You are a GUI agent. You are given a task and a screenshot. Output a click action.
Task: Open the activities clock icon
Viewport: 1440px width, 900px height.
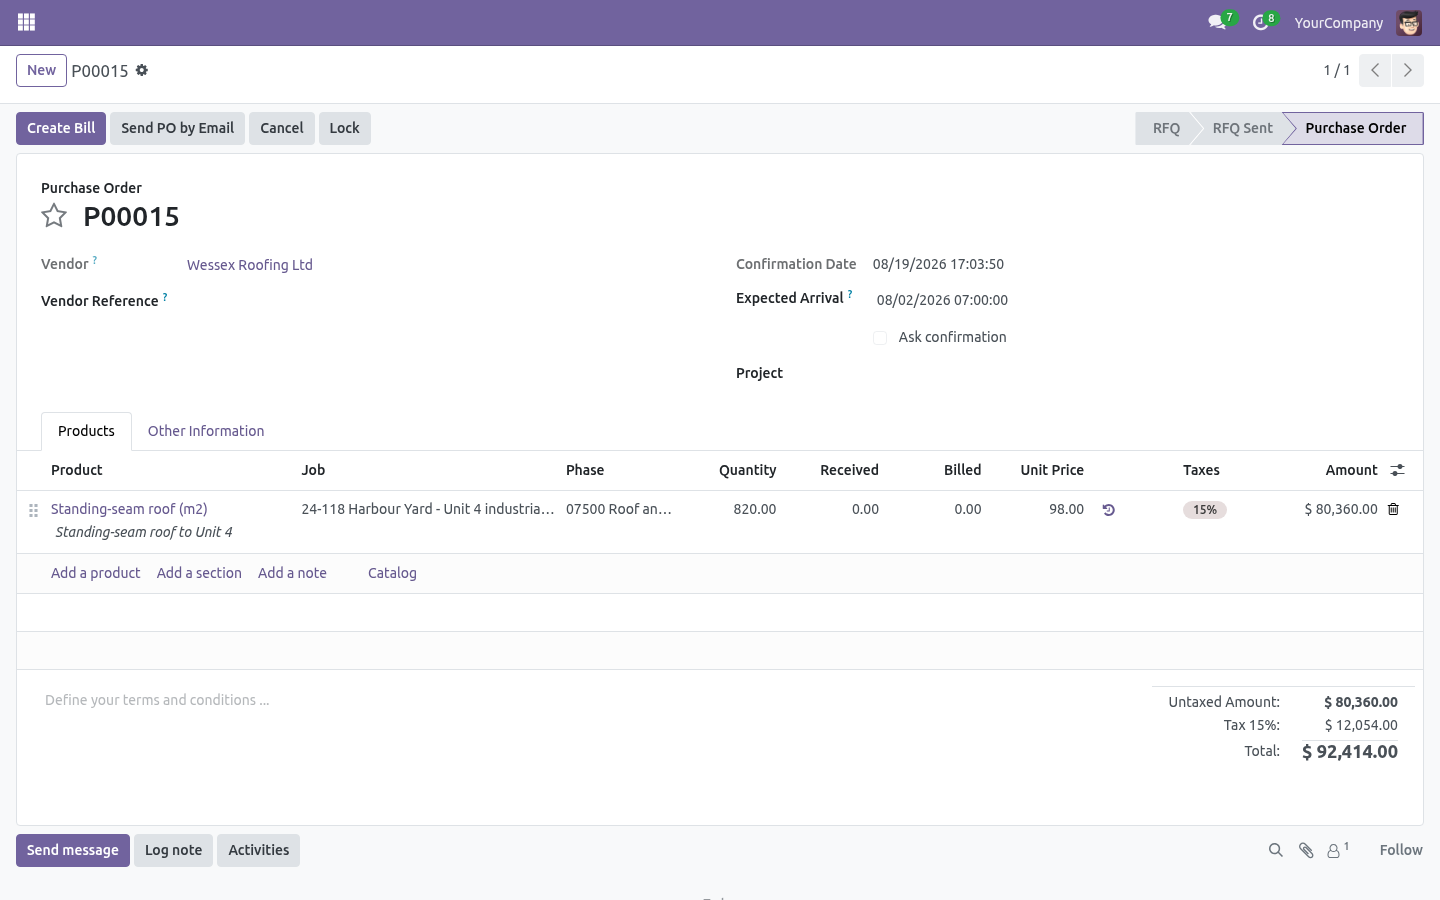click(x=1260, y=22)
